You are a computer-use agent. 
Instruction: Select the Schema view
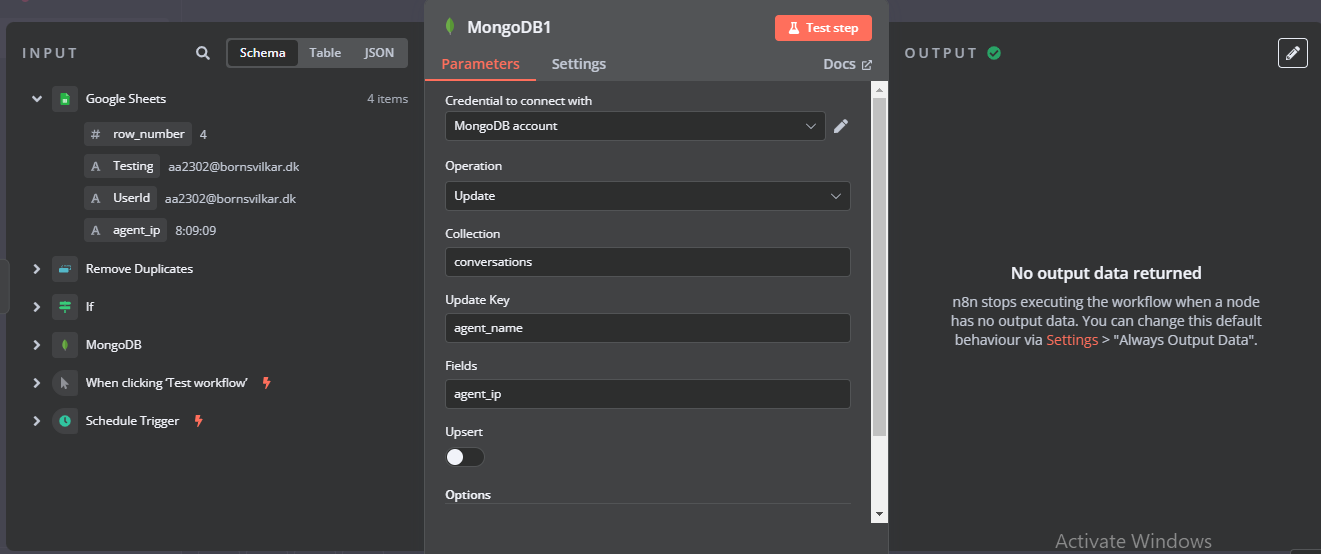263,53
